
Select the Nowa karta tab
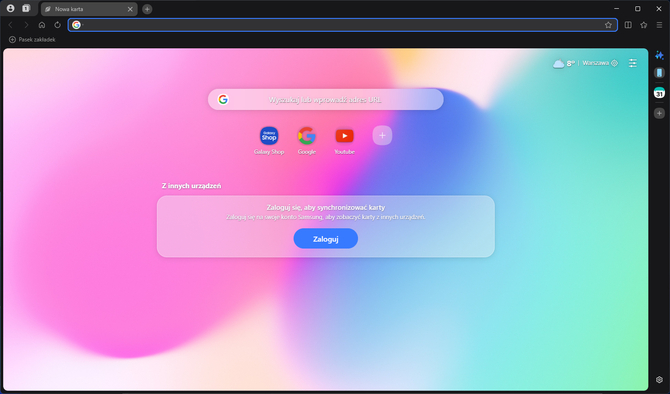pyautogui.click(x=89, y=9)
